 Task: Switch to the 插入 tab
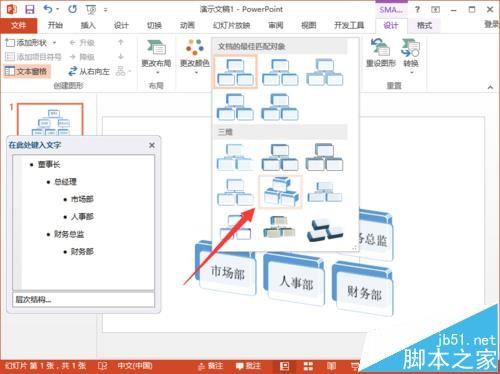click(x=88, y=25)
